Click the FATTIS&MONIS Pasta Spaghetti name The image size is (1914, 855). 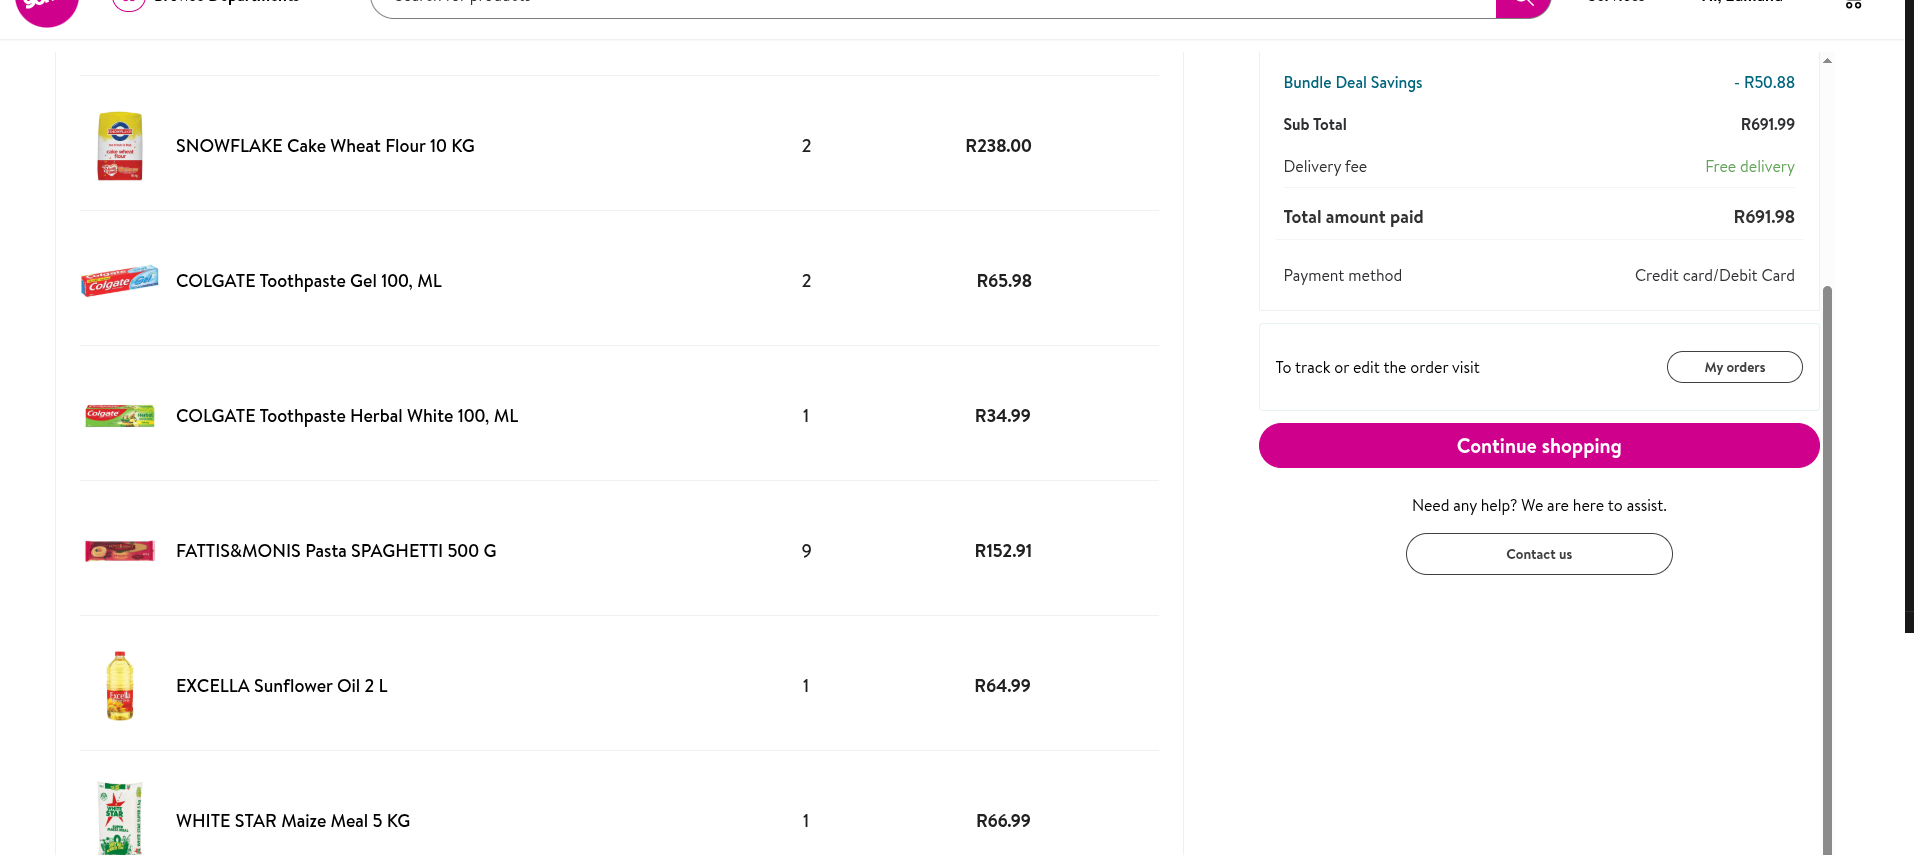click(x=336, y=551)
